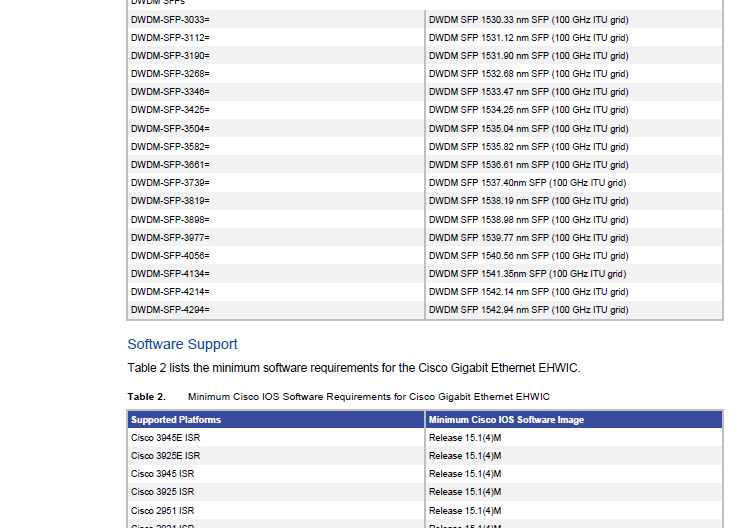Click the Supported Platforms column header
The width and height of the screenshot is (750, 528).
point(176,420)
